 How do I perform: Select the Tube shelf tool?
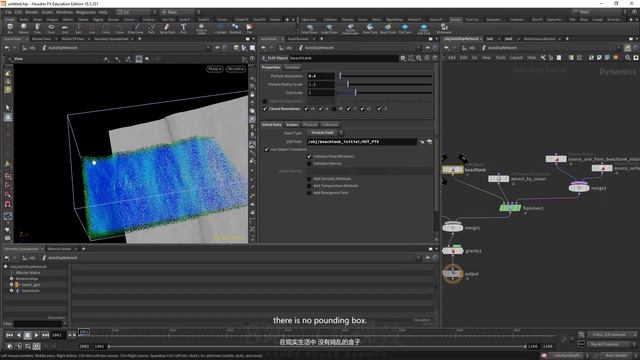click(x=37, y=28)
